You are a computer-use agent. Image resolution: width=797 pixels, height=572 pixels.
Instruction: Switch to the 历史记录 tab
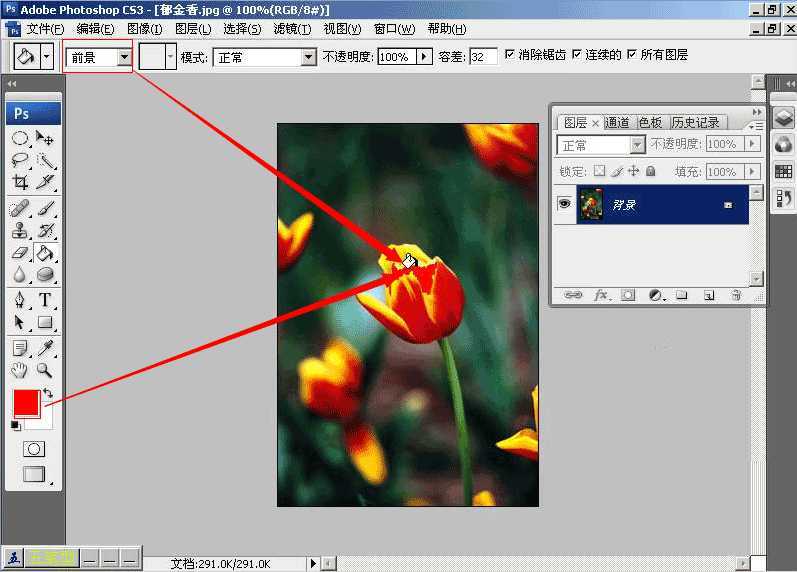point(695,123)
